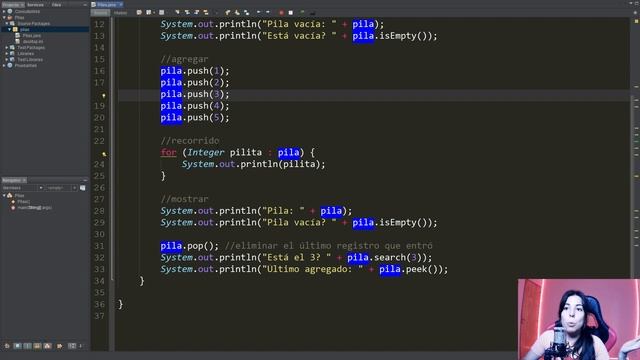Click the lightbulb hint on pila.push(3) line
The width and height of the screenshot is (640, 360).
pos(104,96)
